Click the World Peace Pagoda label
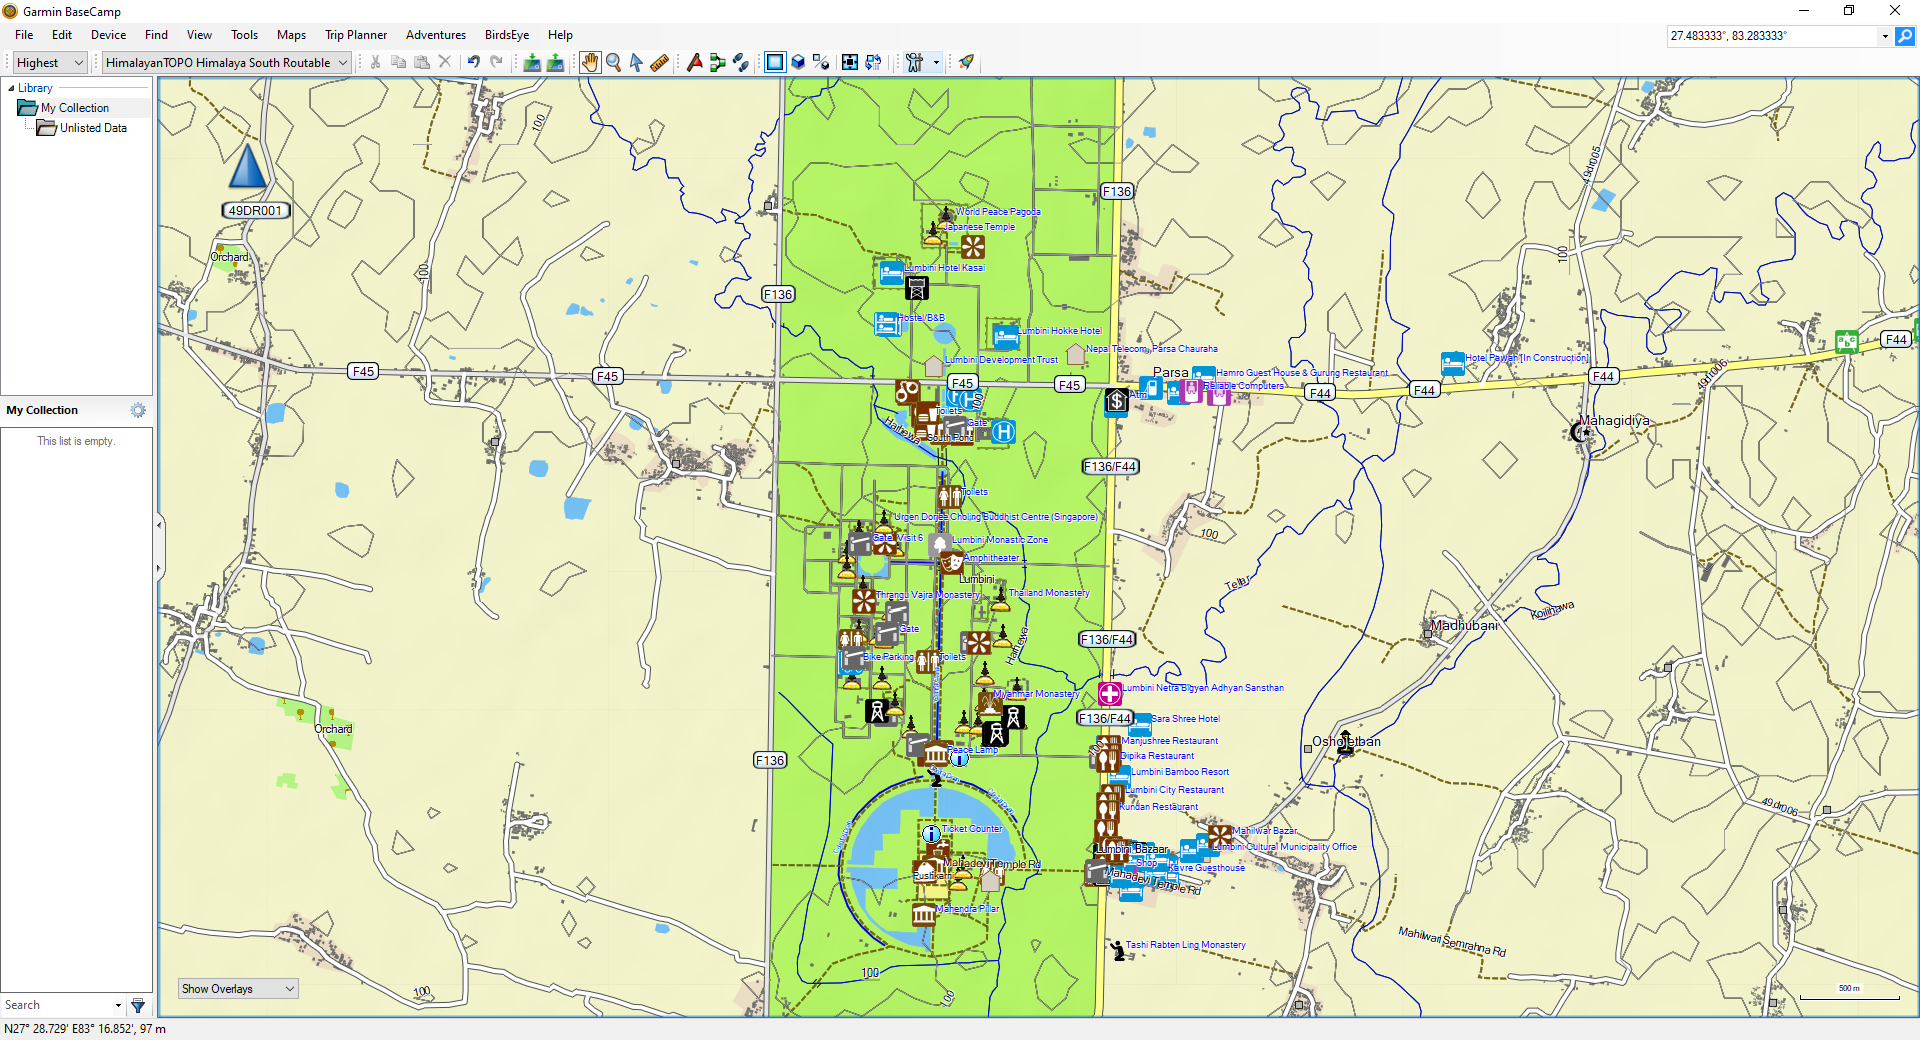Screen dimensions: 1920x1040 click(997, 211)
